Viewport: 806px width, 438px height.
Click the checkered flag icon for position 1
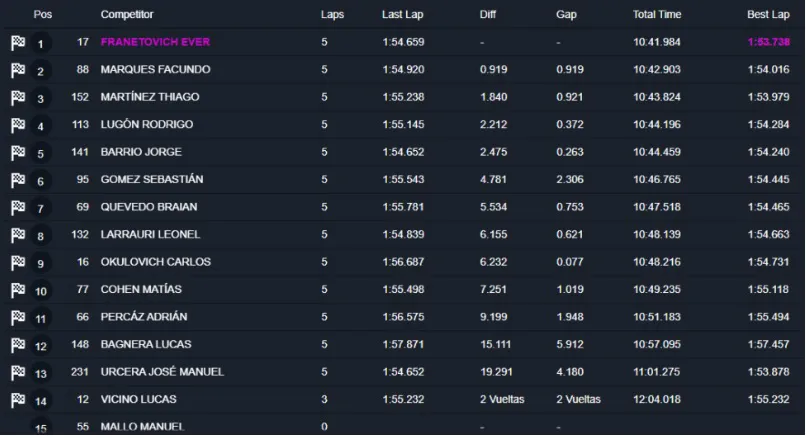[17, 43]
